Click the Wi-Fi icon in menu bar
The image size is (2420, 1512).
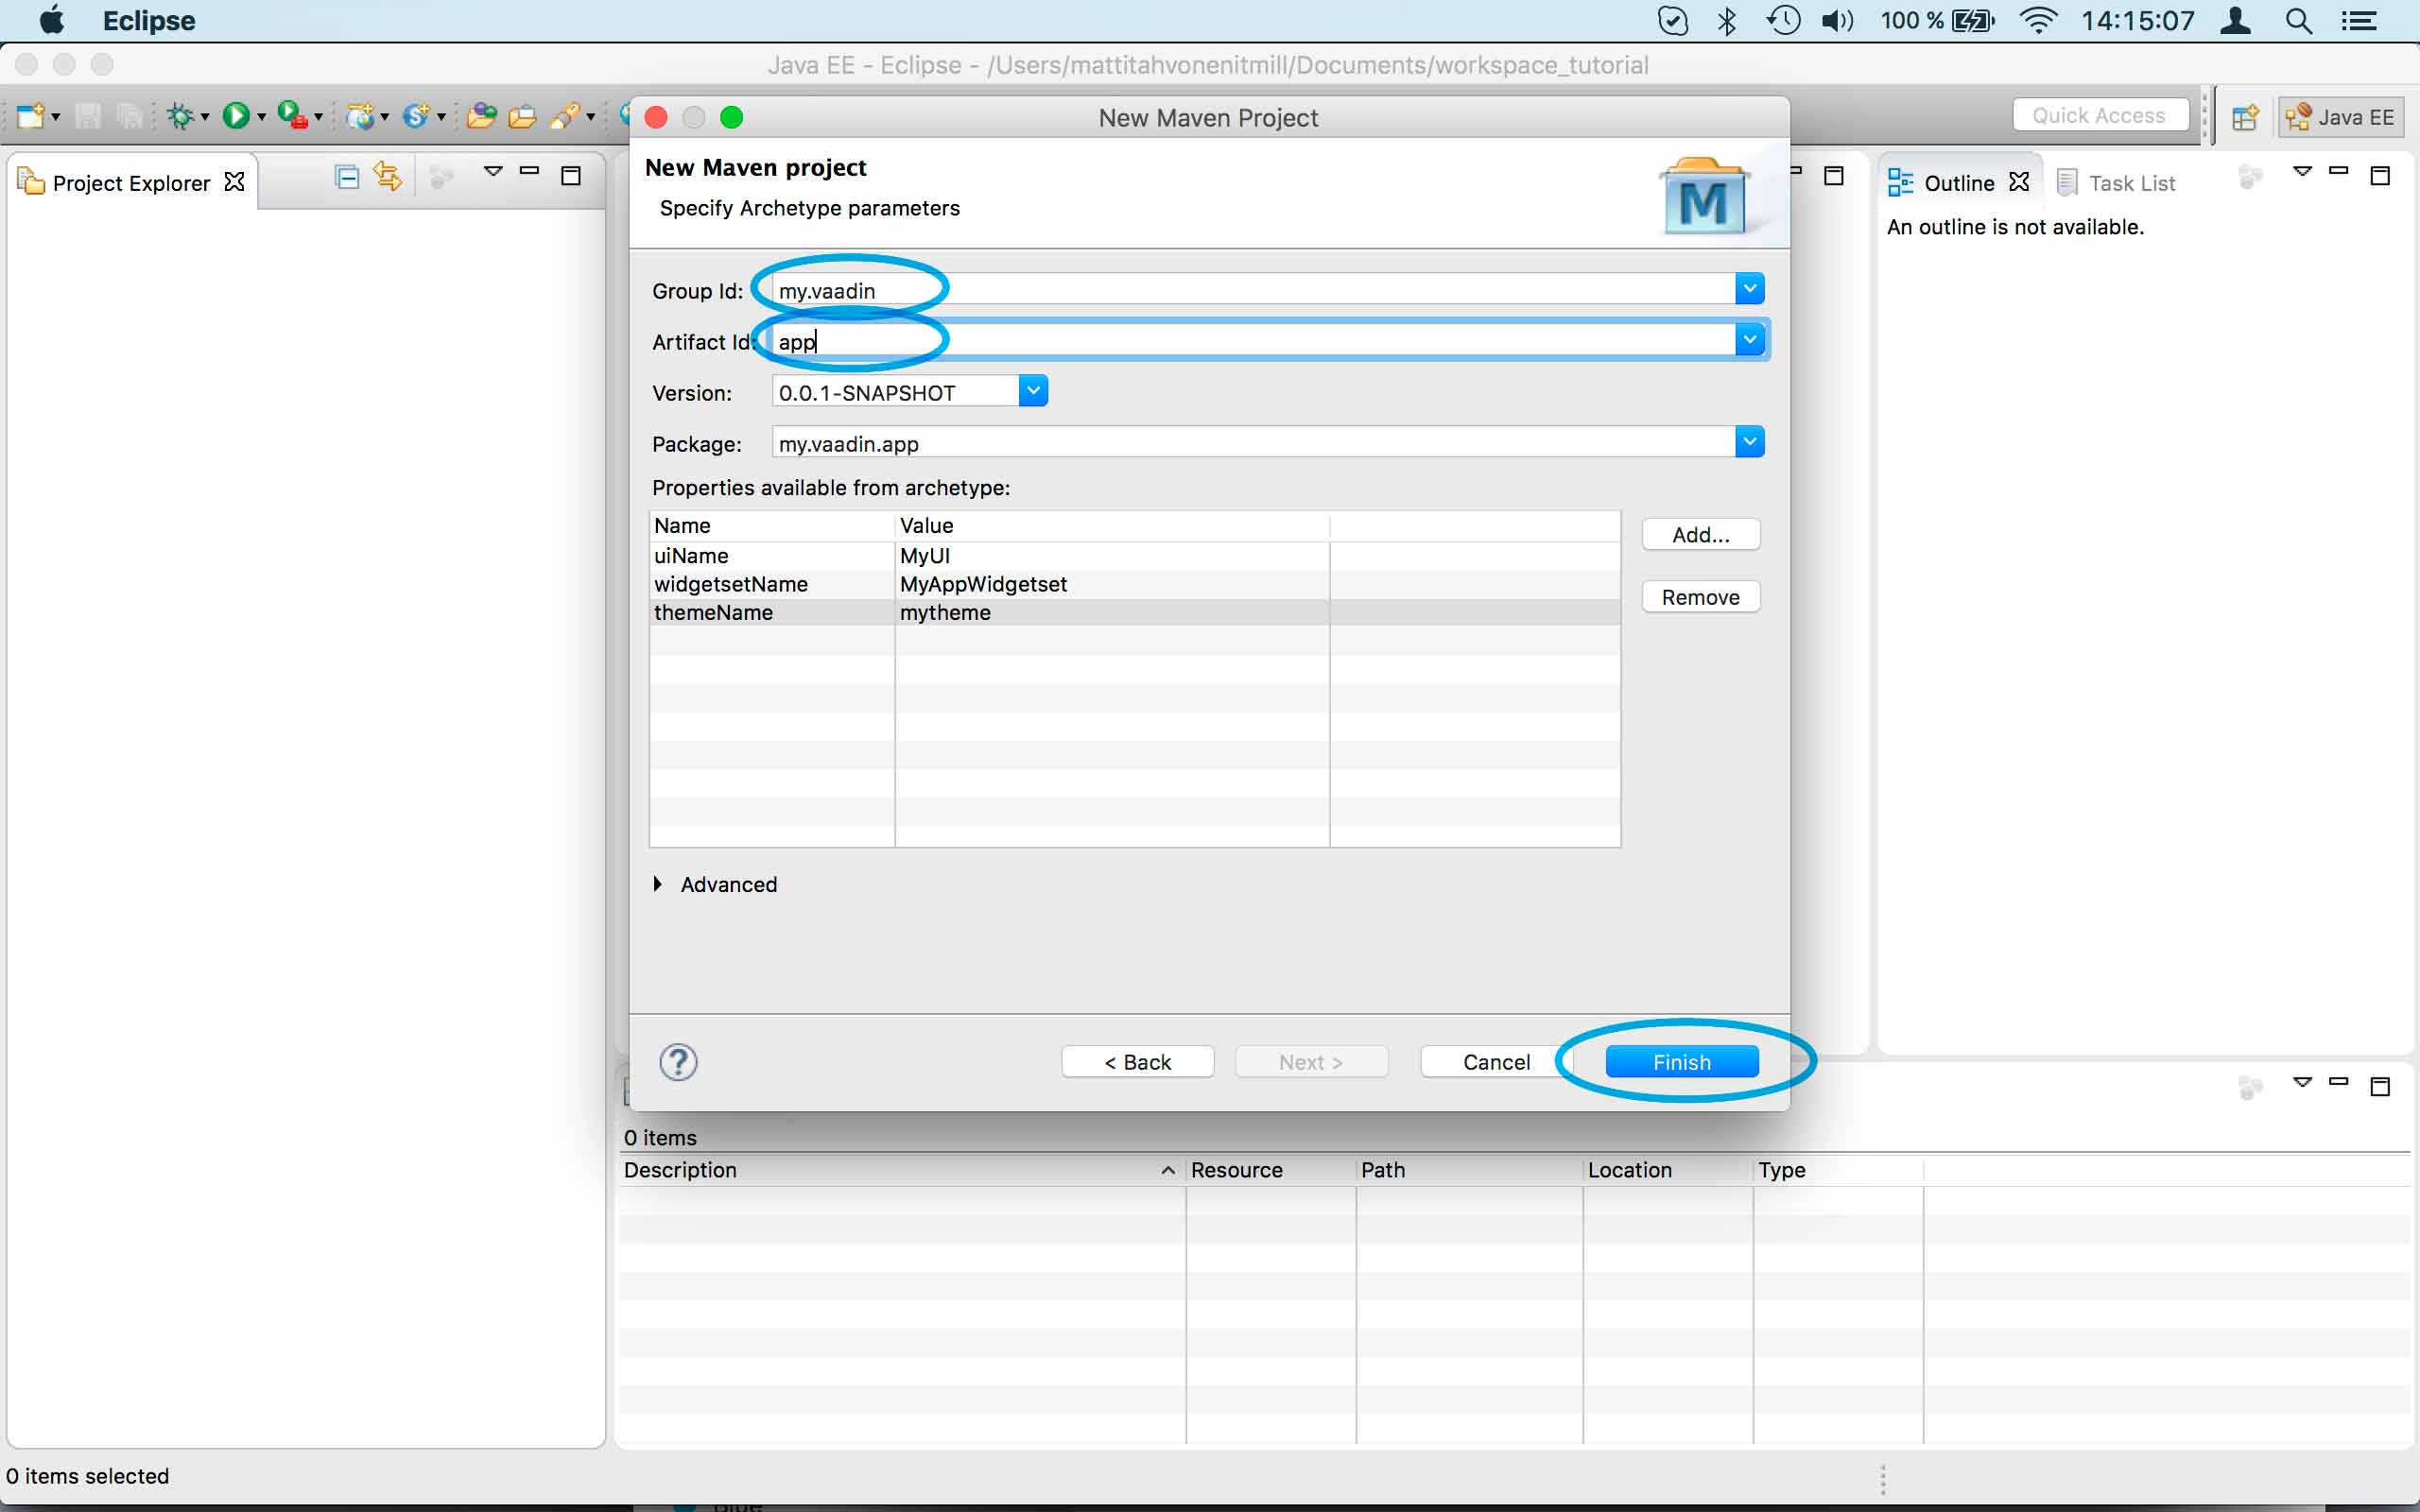point(2038,21)
